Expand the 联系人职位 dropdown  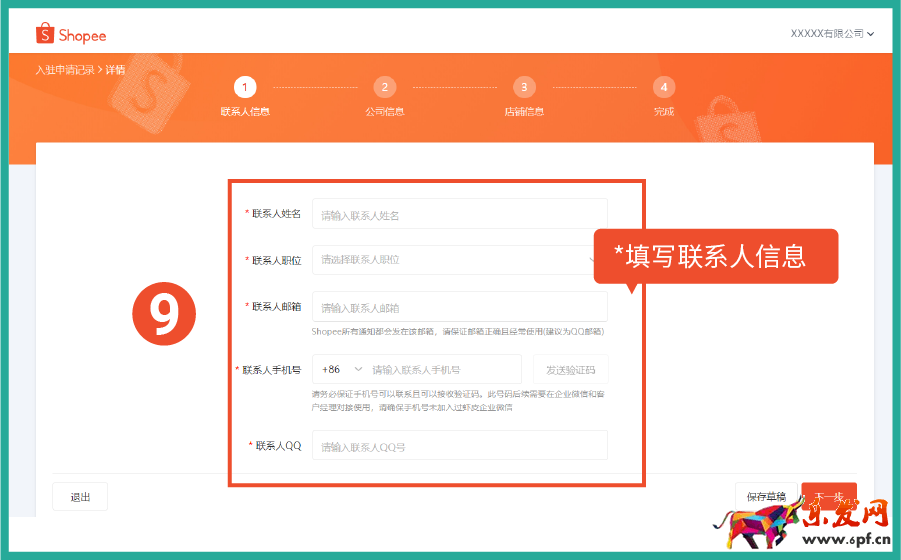tap(459, 260)
